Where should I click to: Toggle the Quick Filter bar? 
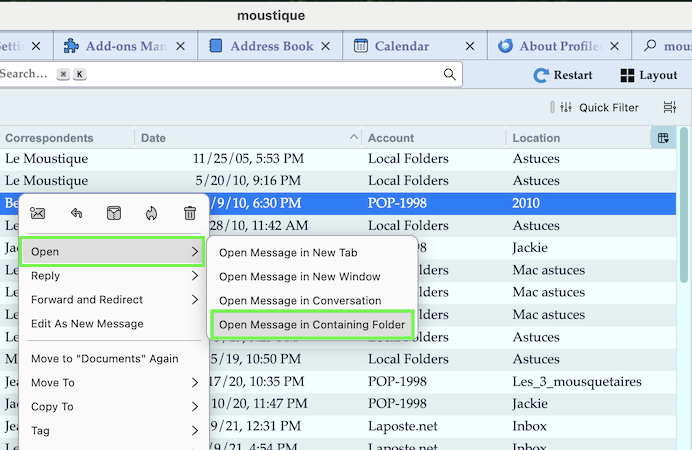pyautogui.click(x=596, y=107)
